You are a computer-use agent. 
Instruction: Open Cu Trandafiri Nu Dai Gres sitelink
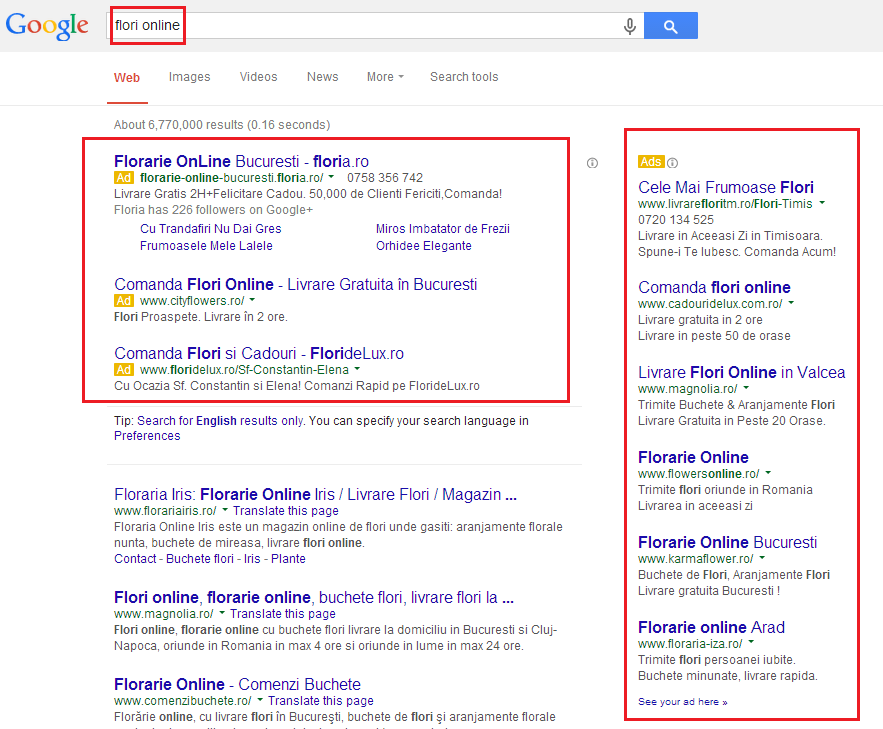click(211, 229)
